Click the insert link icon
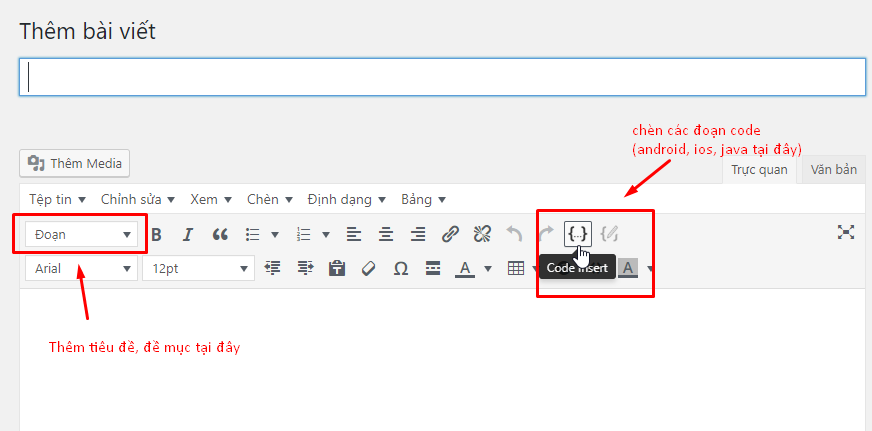Screen dimensions: 872x431 coord(450,234)
